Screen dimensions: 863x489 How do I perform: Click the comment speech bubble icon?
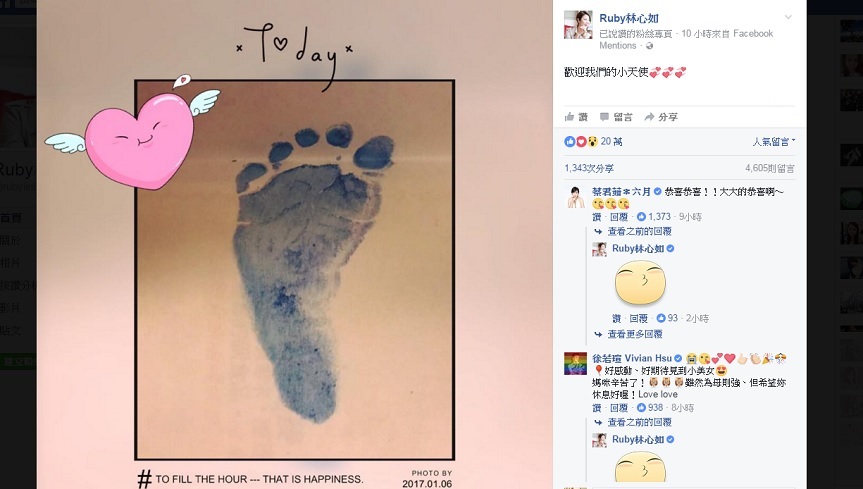point(604,117)
